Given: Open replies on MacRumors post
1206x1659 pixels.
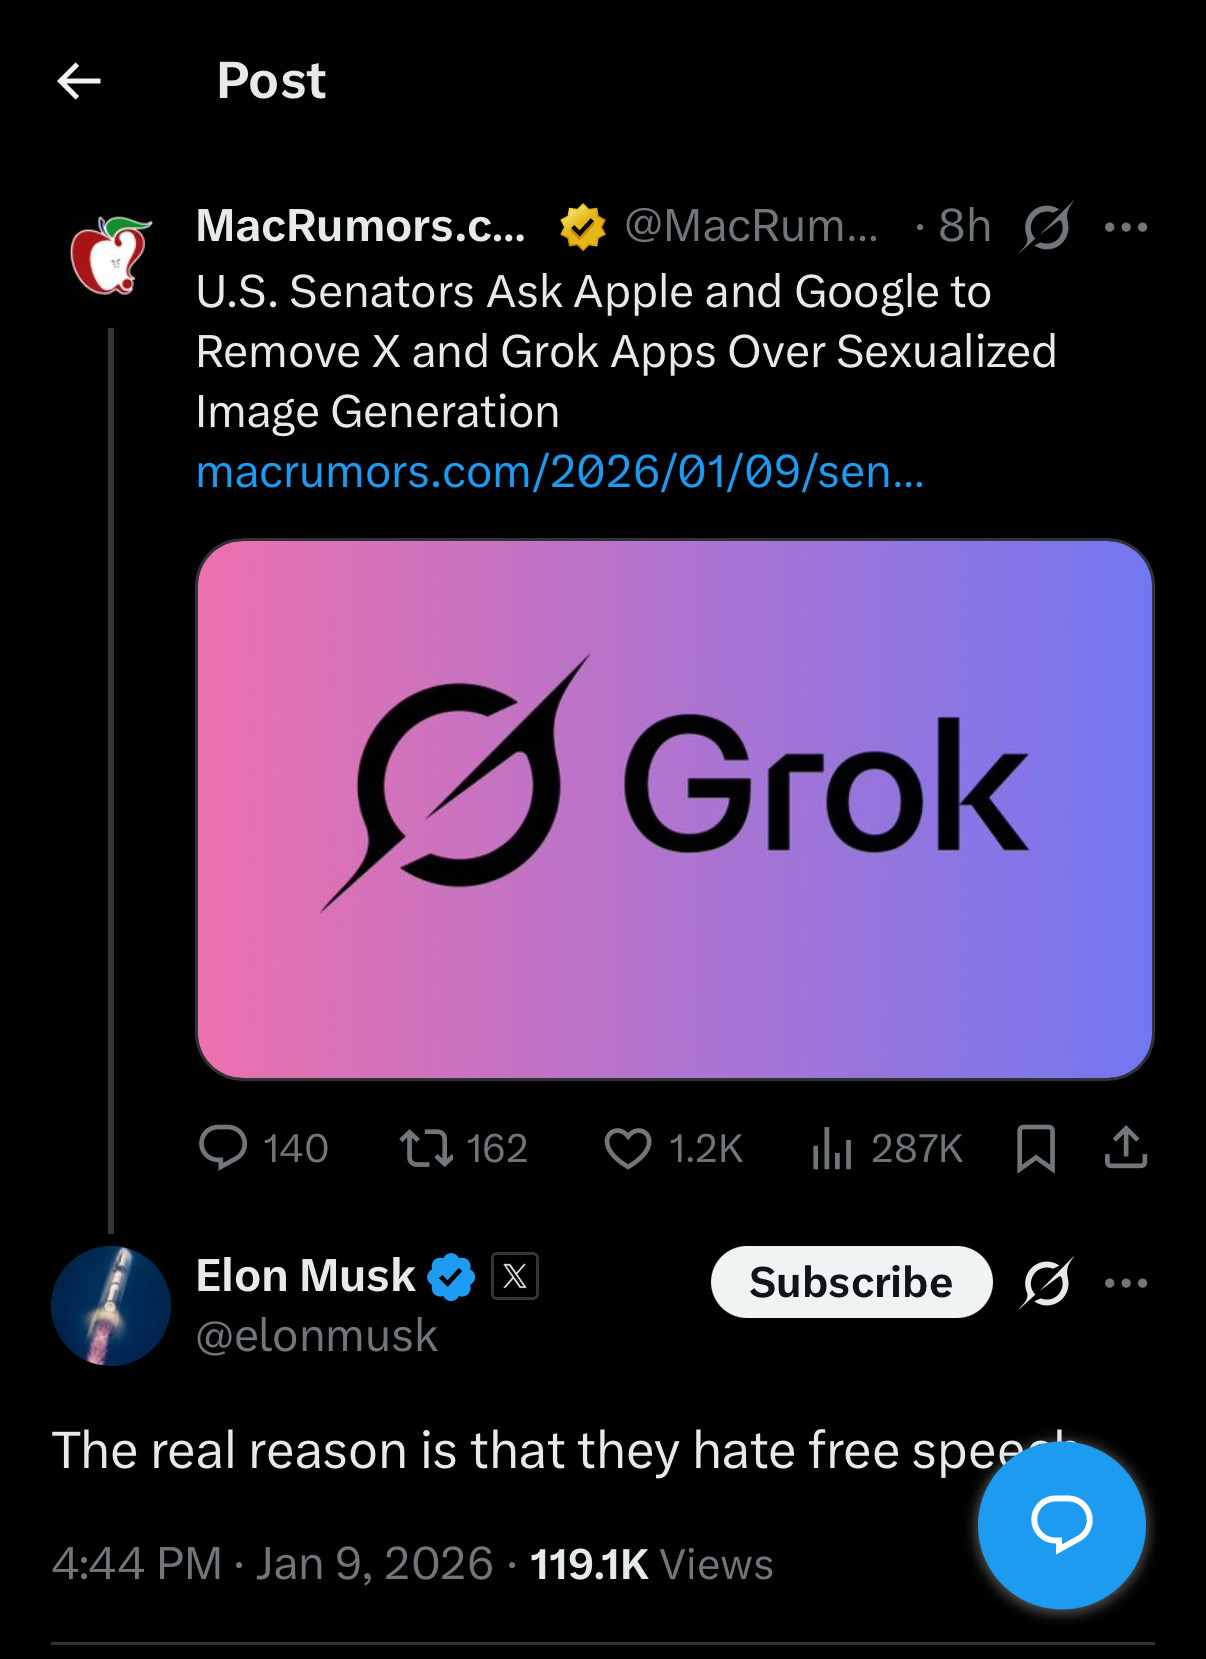Looking at the screenshot, I should pyautogui.click(x=223, y=1147).
